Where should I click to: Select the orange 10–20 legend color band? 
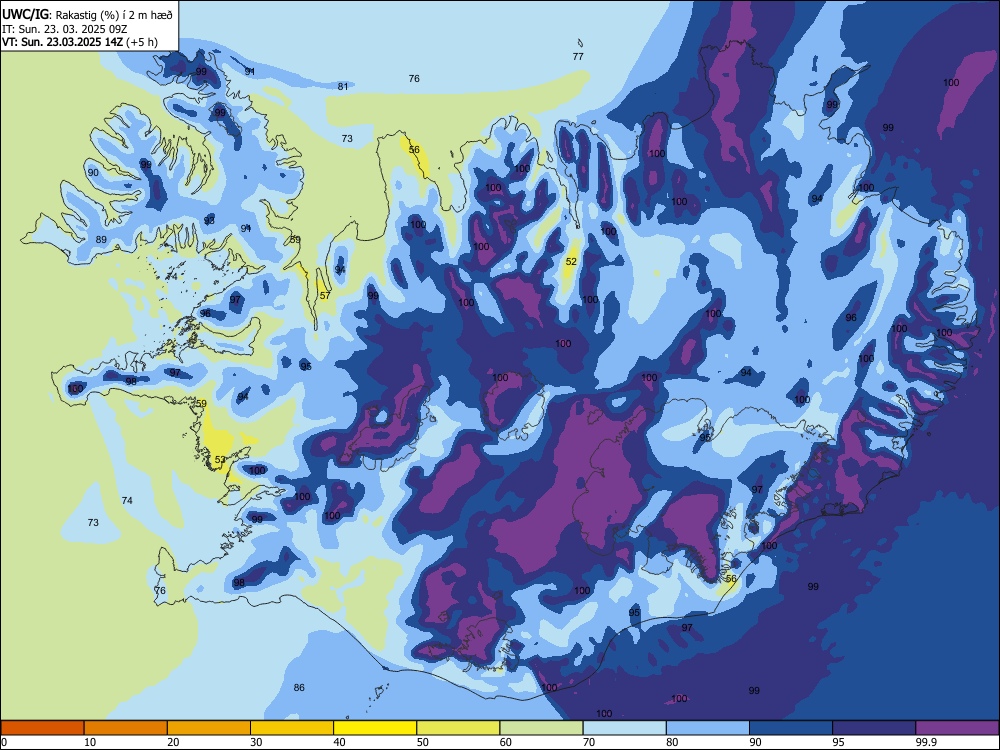126,728
